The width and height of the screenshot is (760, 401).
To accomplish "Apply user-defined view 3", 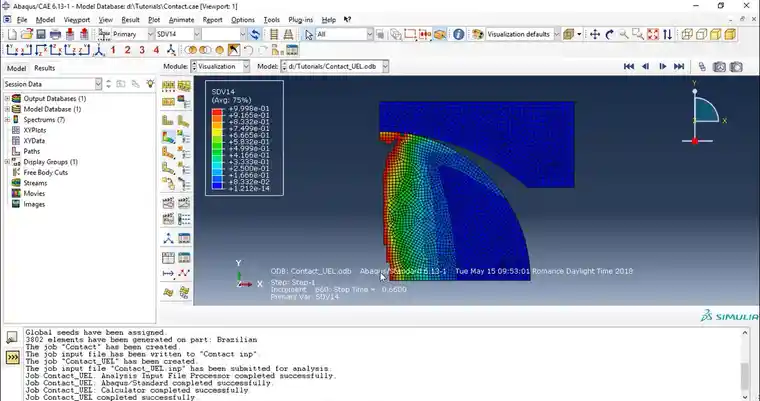I will click(x=142, y=50).
